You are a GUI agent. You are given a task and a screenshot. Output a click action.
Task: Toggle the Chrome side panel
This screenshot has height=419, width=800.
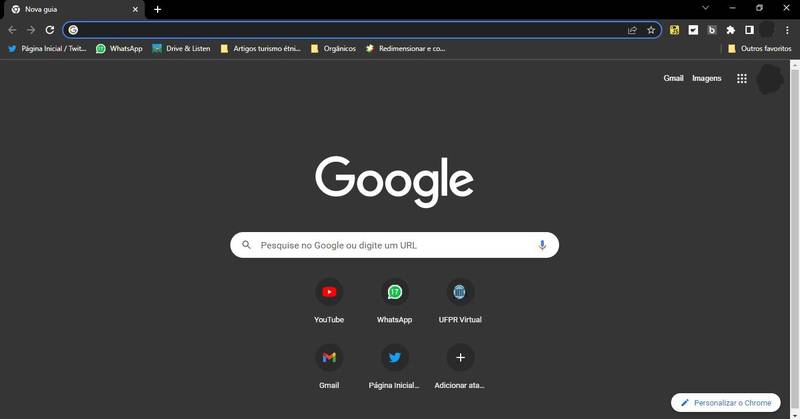[749, 30]
